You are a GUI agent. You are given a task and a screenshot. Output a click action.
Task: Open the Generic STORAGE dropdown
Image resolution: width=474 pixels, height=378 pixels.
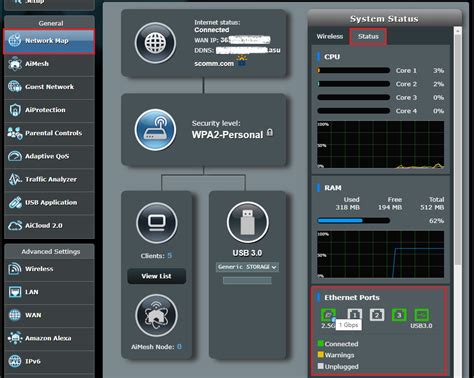click(247, 267)
